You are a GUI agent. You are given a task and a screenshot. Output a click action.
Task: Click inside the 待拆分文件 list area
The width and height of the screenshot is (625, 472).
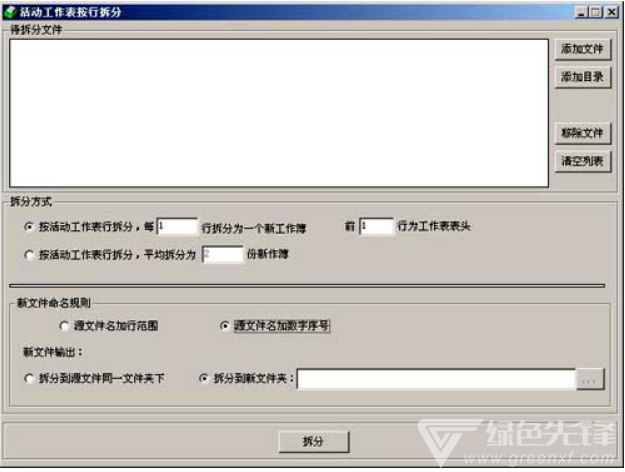pos(279,113)
